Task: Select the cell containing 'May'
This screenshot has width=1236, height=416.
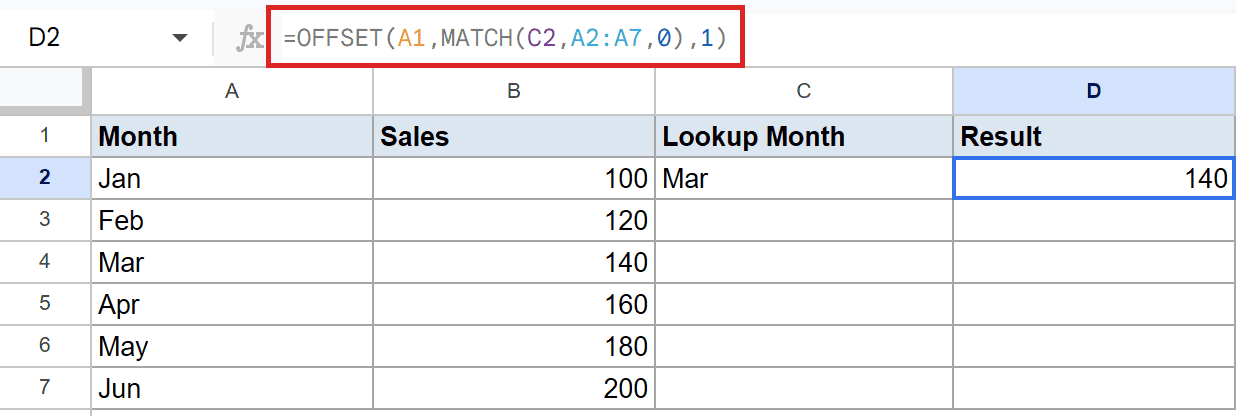Action: coord(232,346)
